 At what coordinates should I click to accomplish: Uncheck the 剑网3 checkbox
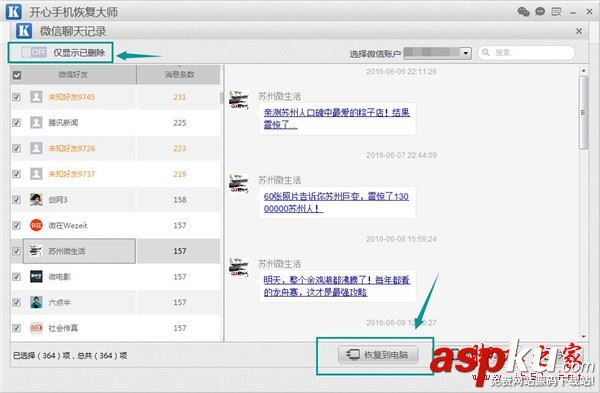pos(16,200)
